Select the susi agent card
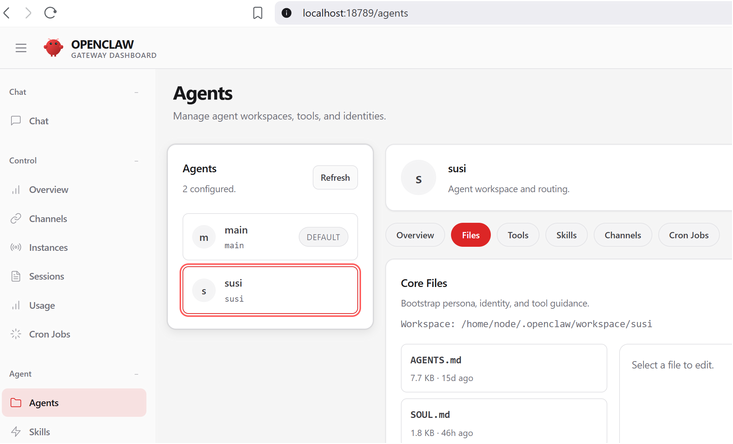This screenshot has width=733, height=444. (x=270, y=290)
